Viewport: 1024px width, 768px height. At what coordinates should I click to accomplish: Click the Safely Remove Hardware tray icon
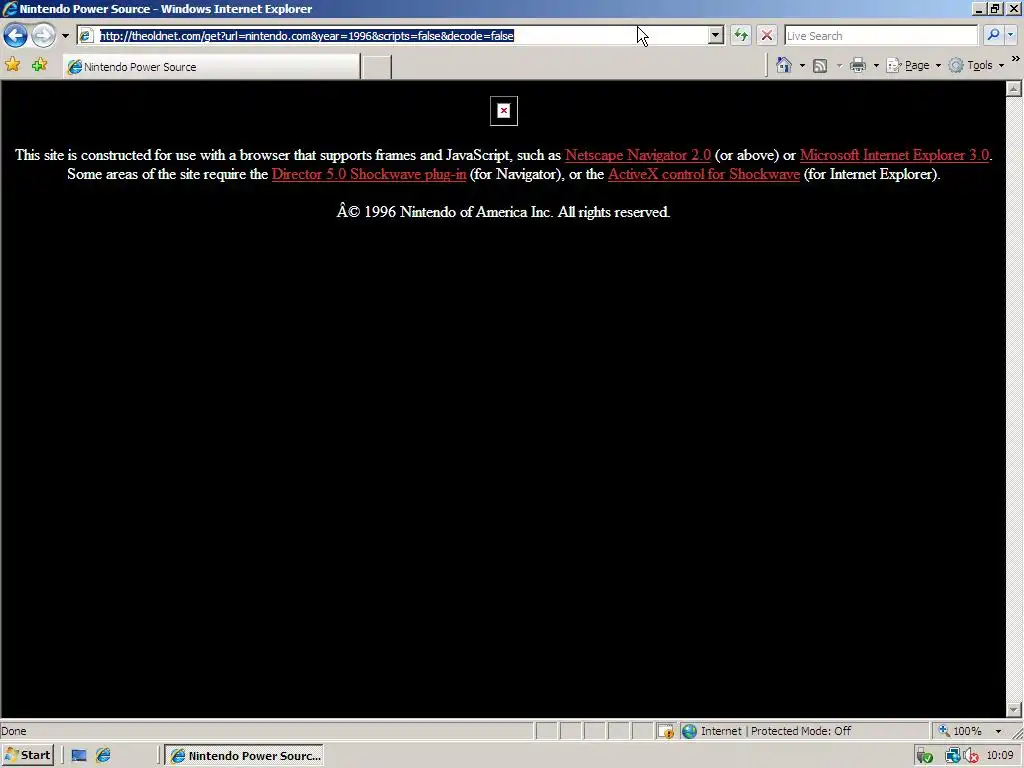924,756
